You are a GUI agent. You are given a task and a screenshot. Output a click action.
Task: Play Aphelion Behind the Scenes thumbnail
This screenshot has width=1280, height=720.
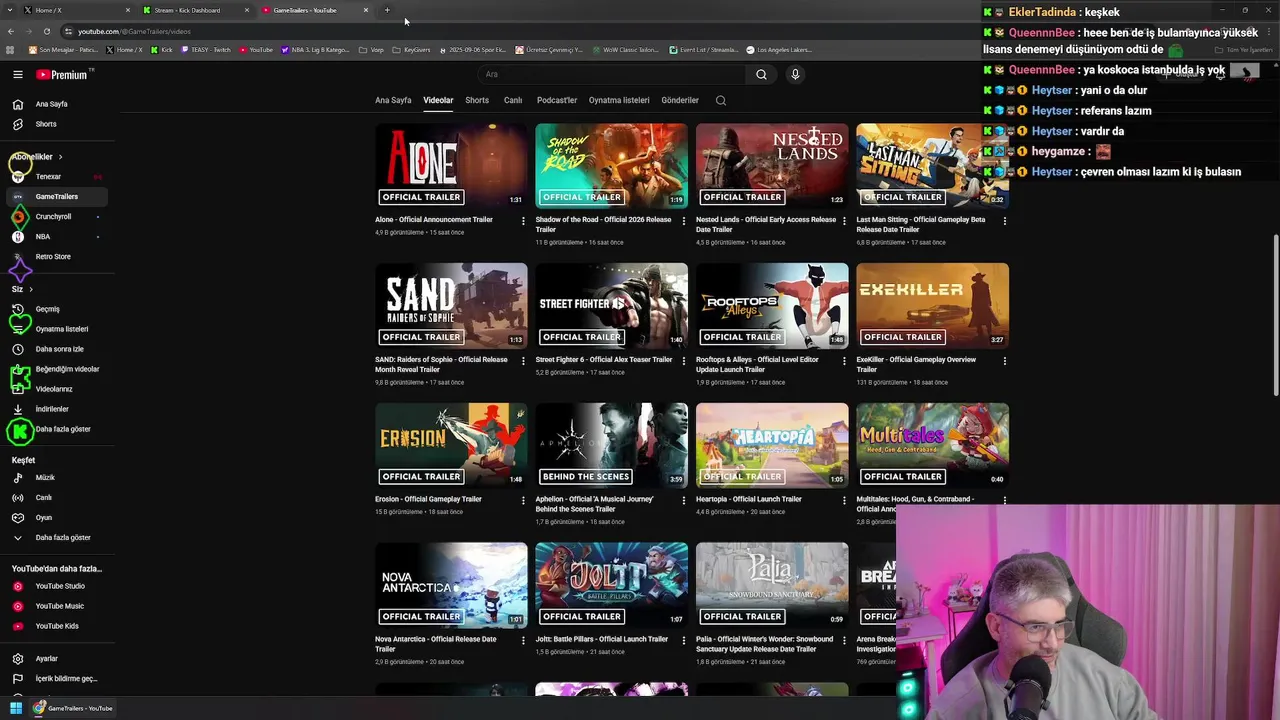pyautogui.click(x=611, y=445)
